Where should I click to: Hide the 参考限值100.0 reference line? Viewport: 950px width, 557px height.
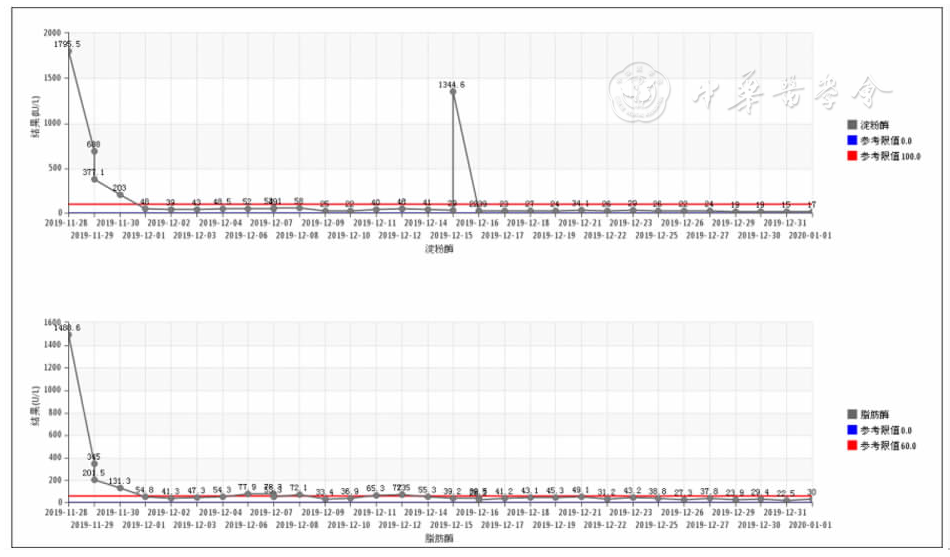pyautogui.click(x=889, y=157)
